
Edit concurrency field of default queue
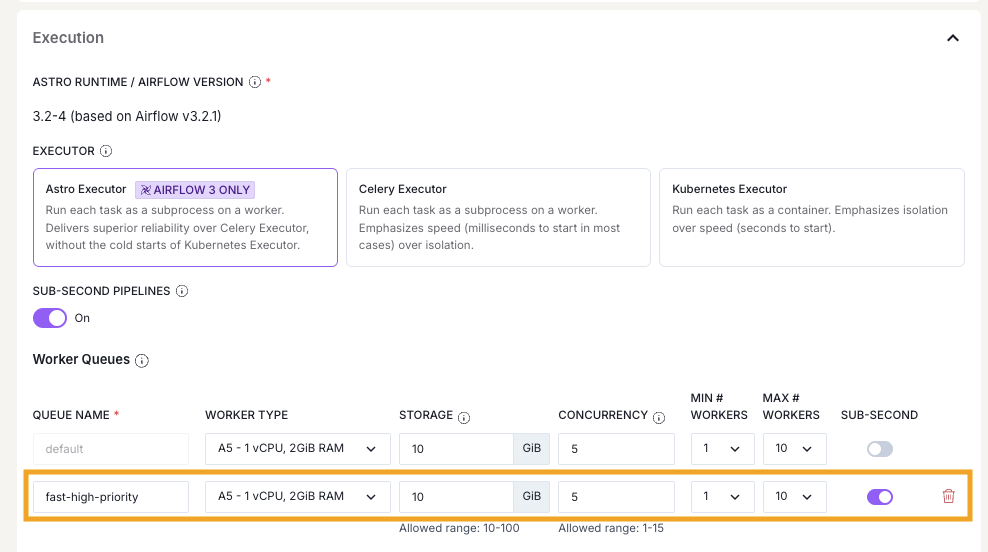tap(616, 449)
